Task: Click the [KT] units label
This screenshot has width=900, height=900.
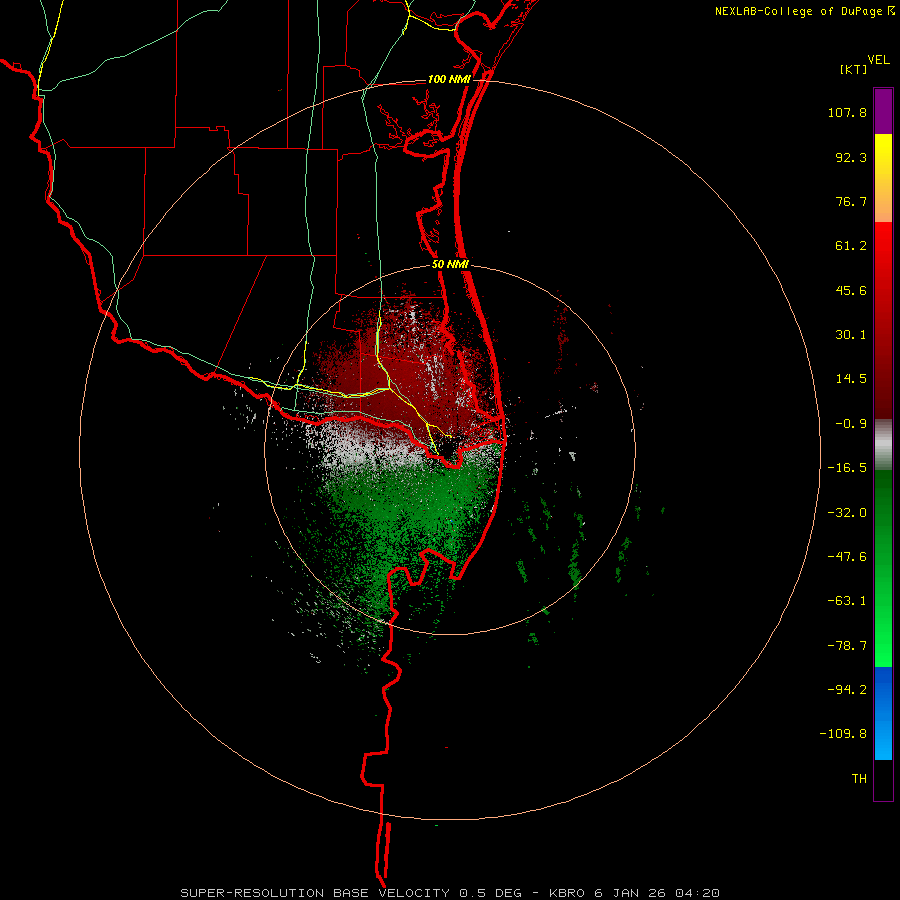Action: click(854, 69)
